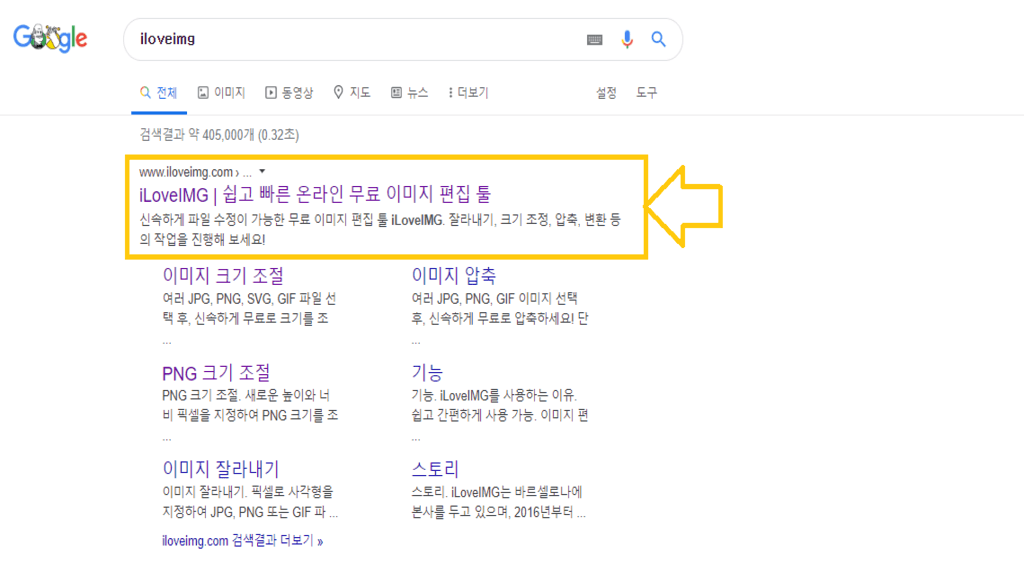Viewport: 1024px width, 576px height.
Task: Open 설정 options
Action: pos(606,93)
